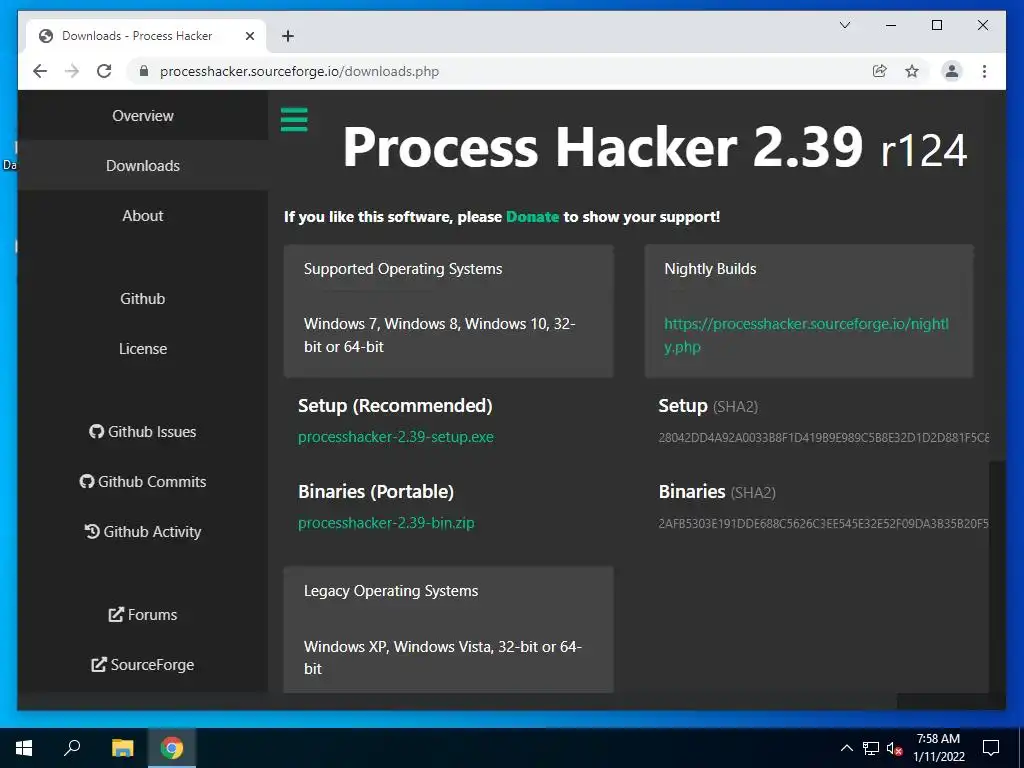This screenshot has width=1024, height=768.
Task: Open About in the sidebar
Action: pyautogui.click(x=142, y=216)
